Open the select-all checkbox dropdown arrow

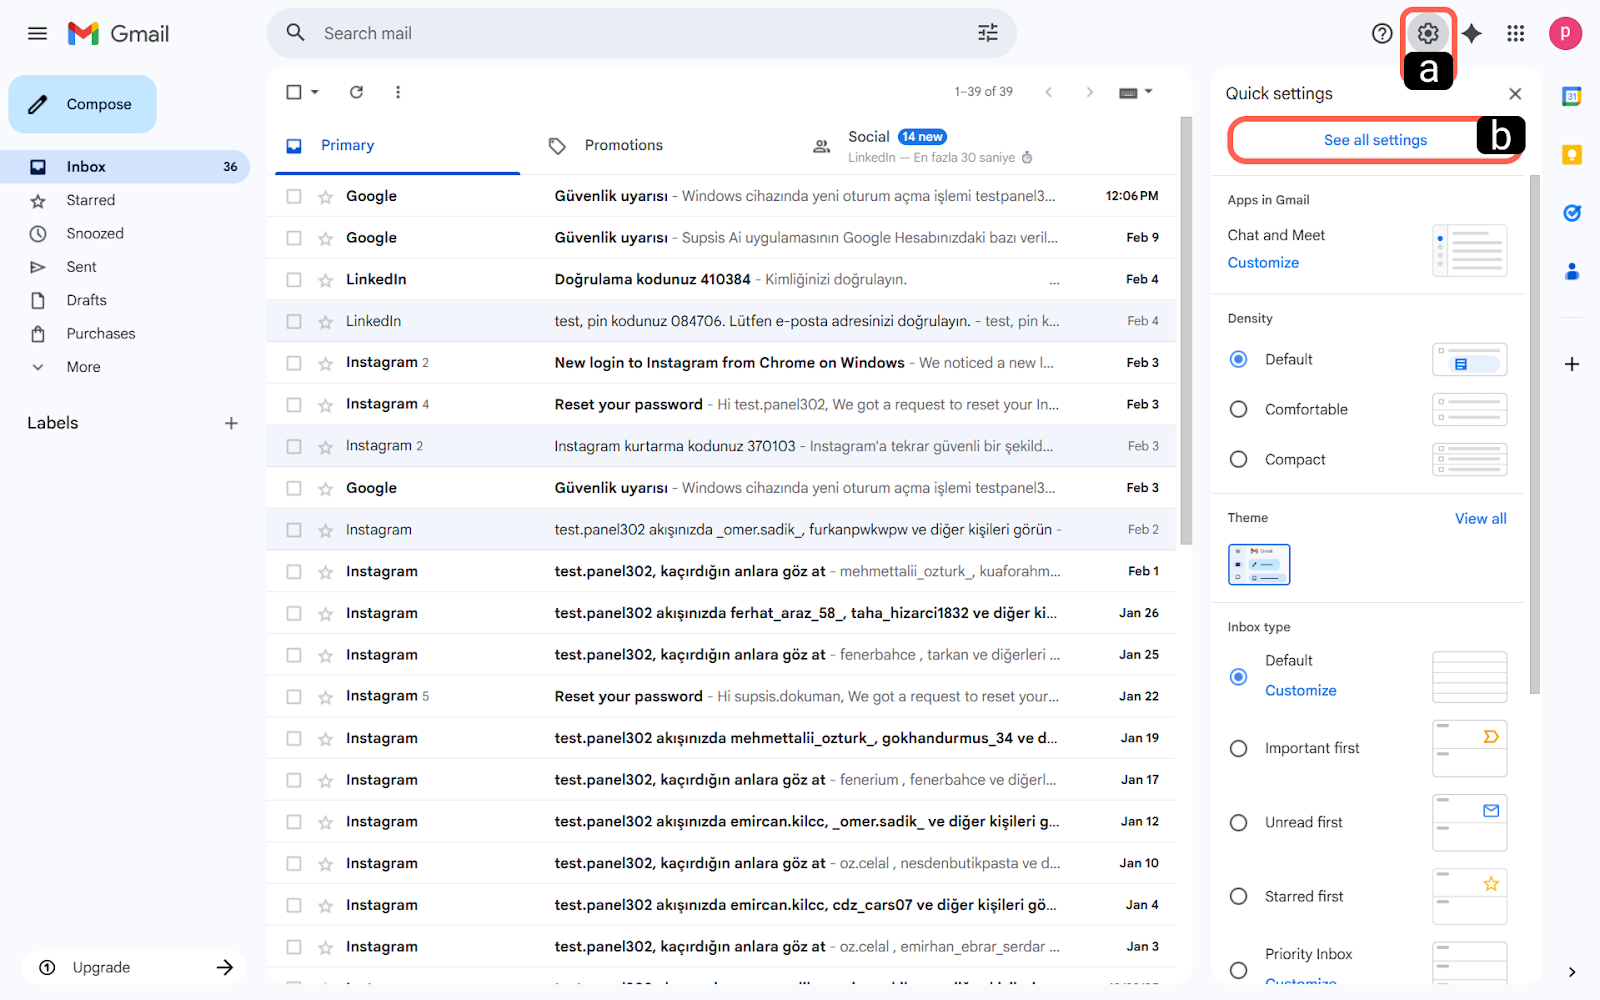click(x=315, y=92)
